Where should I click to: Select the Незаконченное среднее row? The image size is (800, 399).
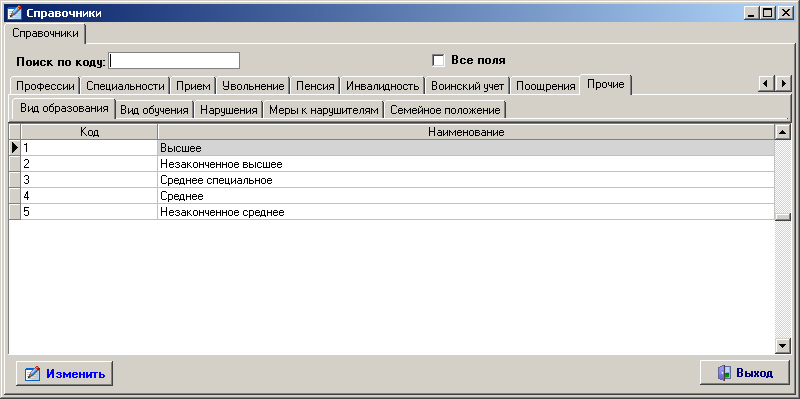pos(392,212)
